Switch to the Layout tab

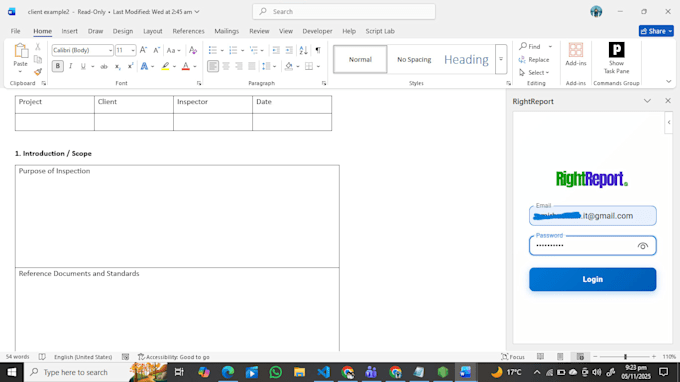[x=153, y=31]
